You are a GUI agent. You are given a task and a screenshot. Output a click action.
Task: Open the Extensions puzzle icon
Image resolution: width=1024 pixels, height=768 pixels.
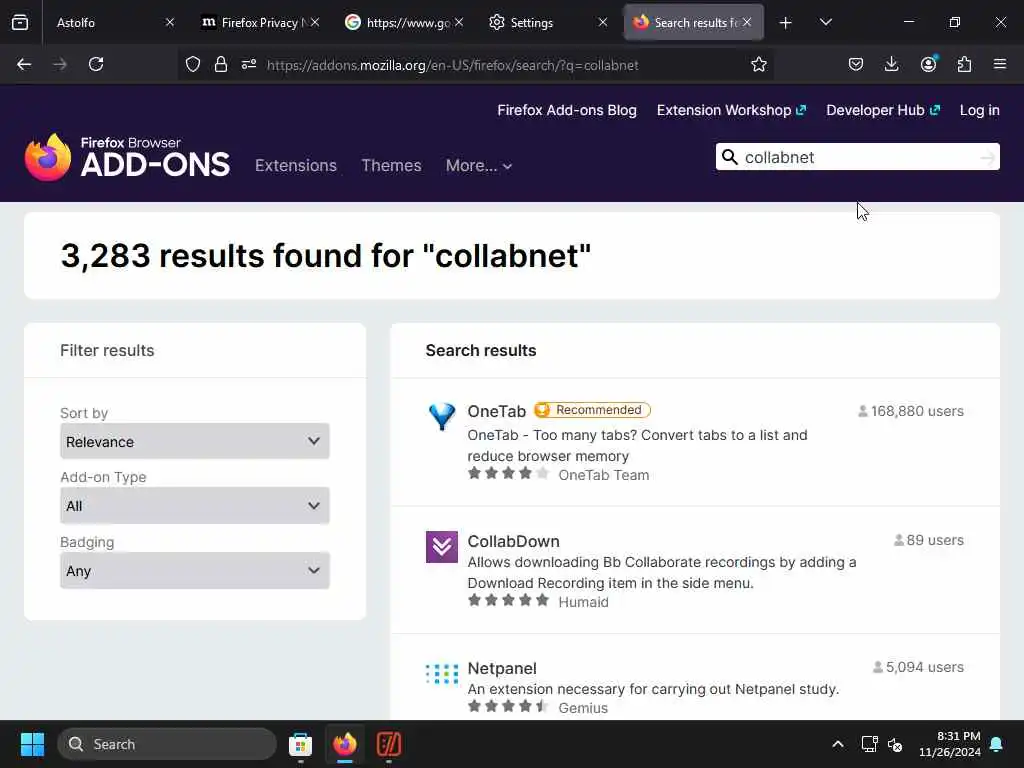[964, 64]
